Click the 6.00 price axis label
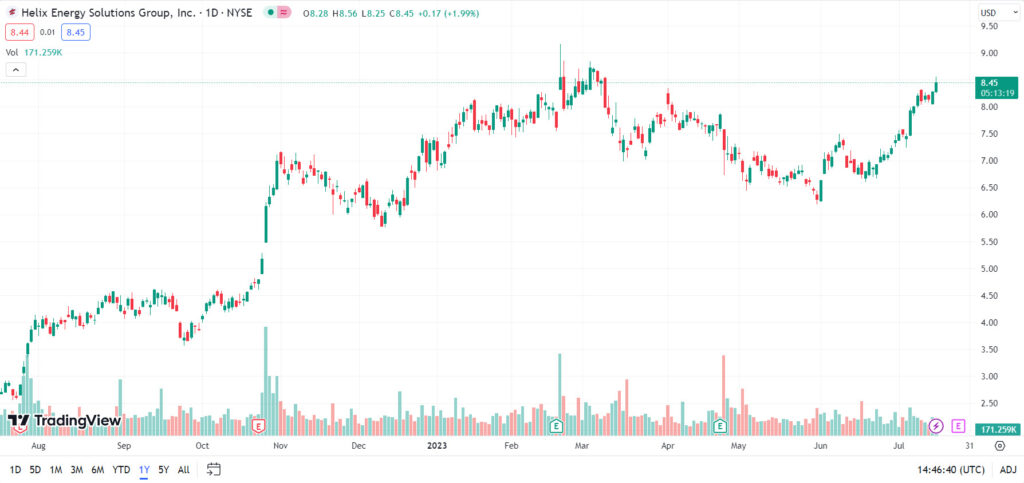Screen dimensions: 1024x483 pos(989,215)
